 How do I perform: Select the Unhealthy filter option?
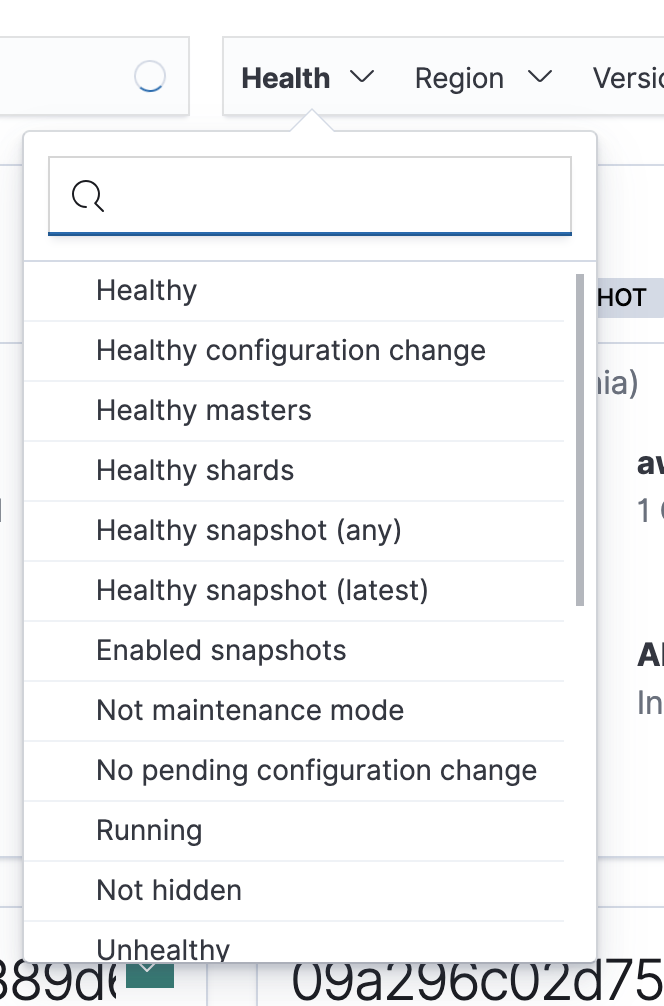[163, 948]
